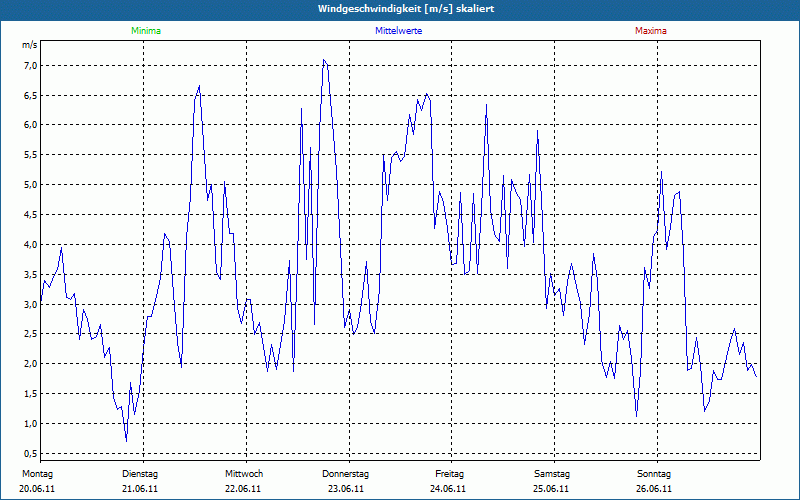Click the date 25.06.11

pos(551,489)
